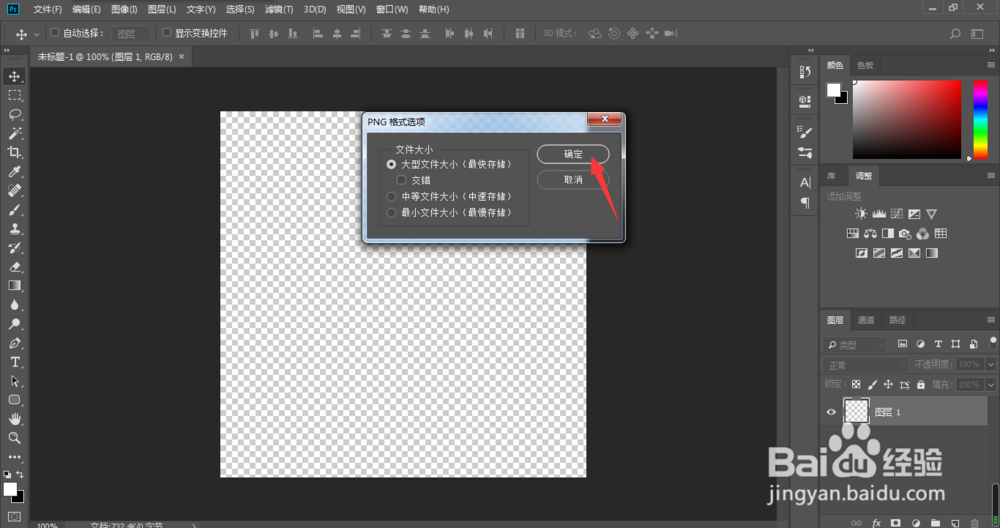1000x528 pixels.
Task: Open the Move tool preset picker arrow
Action: pos(36,34)
